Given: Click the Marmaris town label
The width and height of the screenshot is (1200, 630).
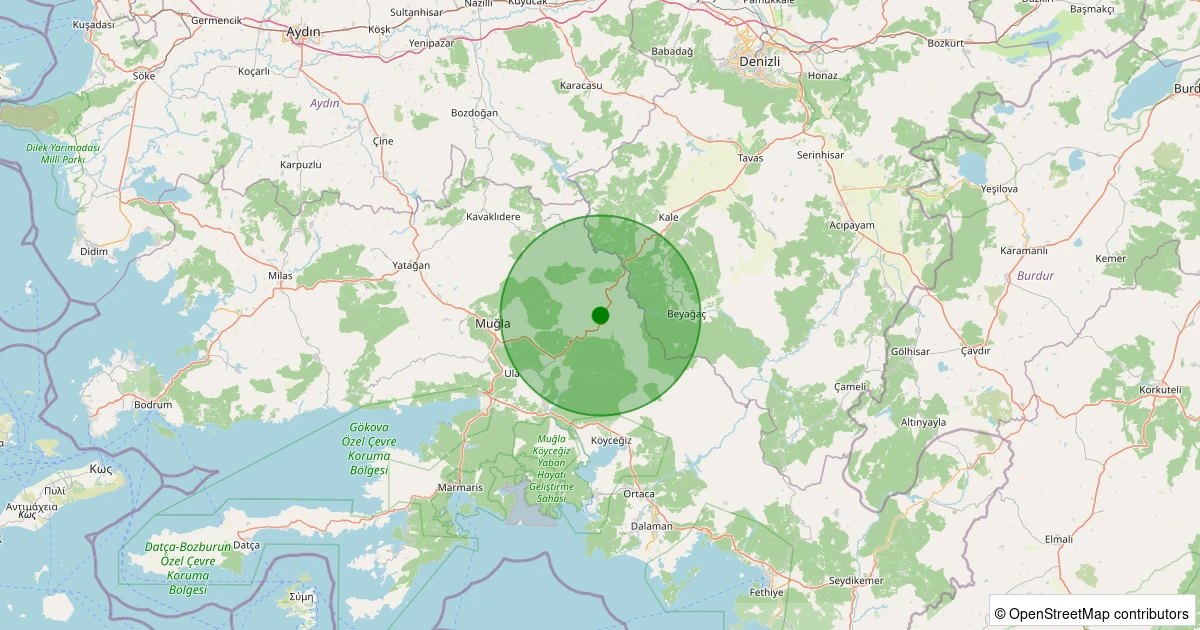Looking at the screenshot, I should pos(460,488).
